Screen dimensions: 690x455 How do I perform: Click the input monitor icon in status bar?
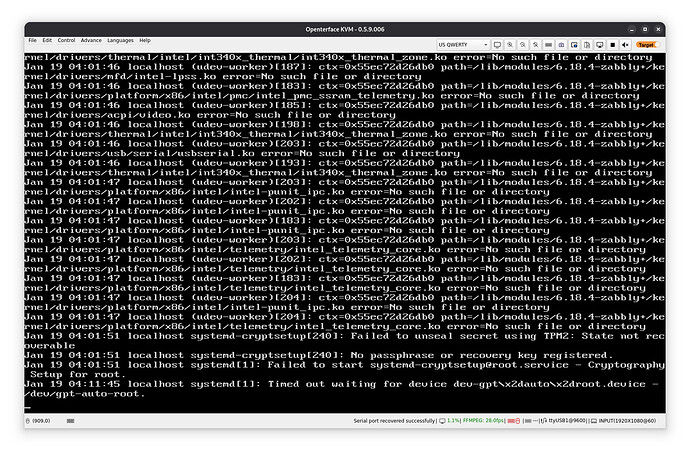594,421
